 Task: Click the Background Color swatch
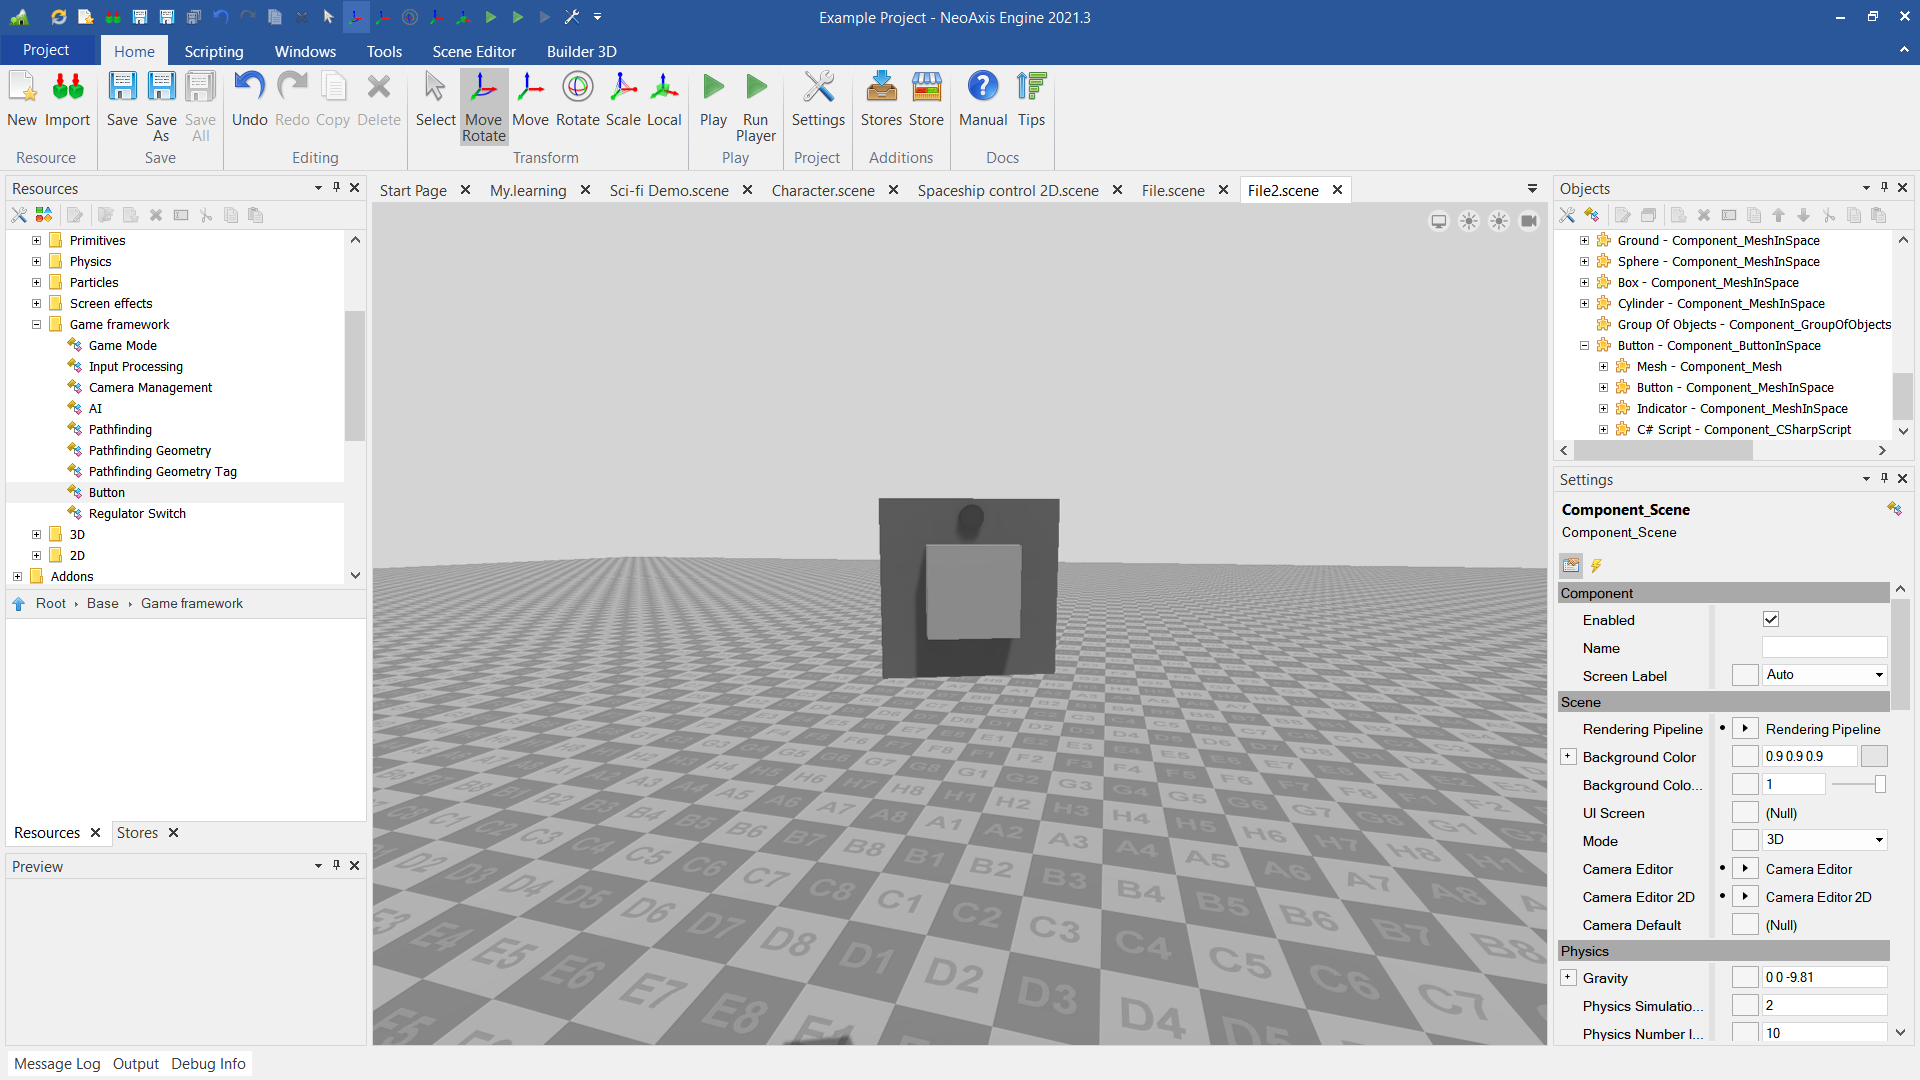[x=1874, y=757]
